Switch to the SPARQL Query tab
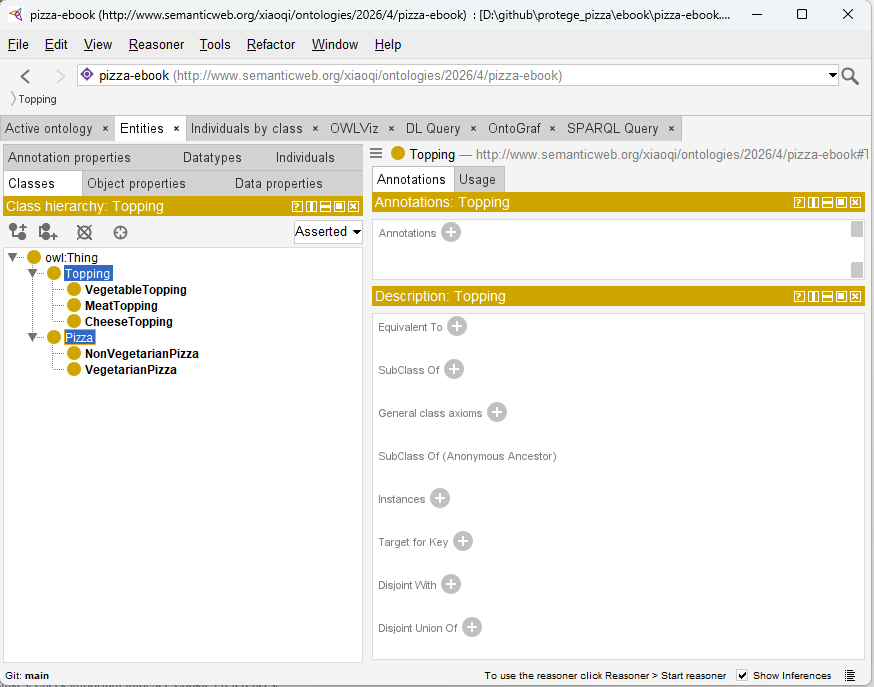The image size is (874, 687). 613,129
